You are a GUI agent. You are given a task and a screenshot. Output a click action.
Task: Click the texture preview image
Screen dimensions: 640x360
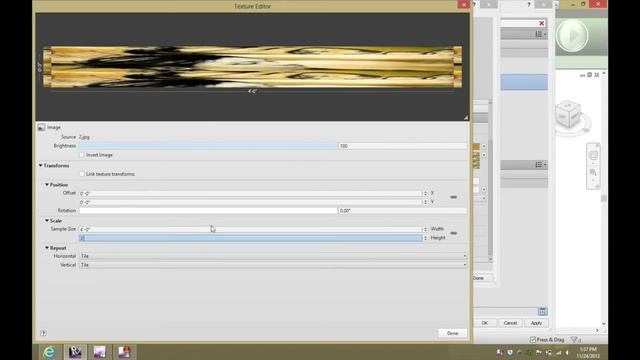click(252, 67)
